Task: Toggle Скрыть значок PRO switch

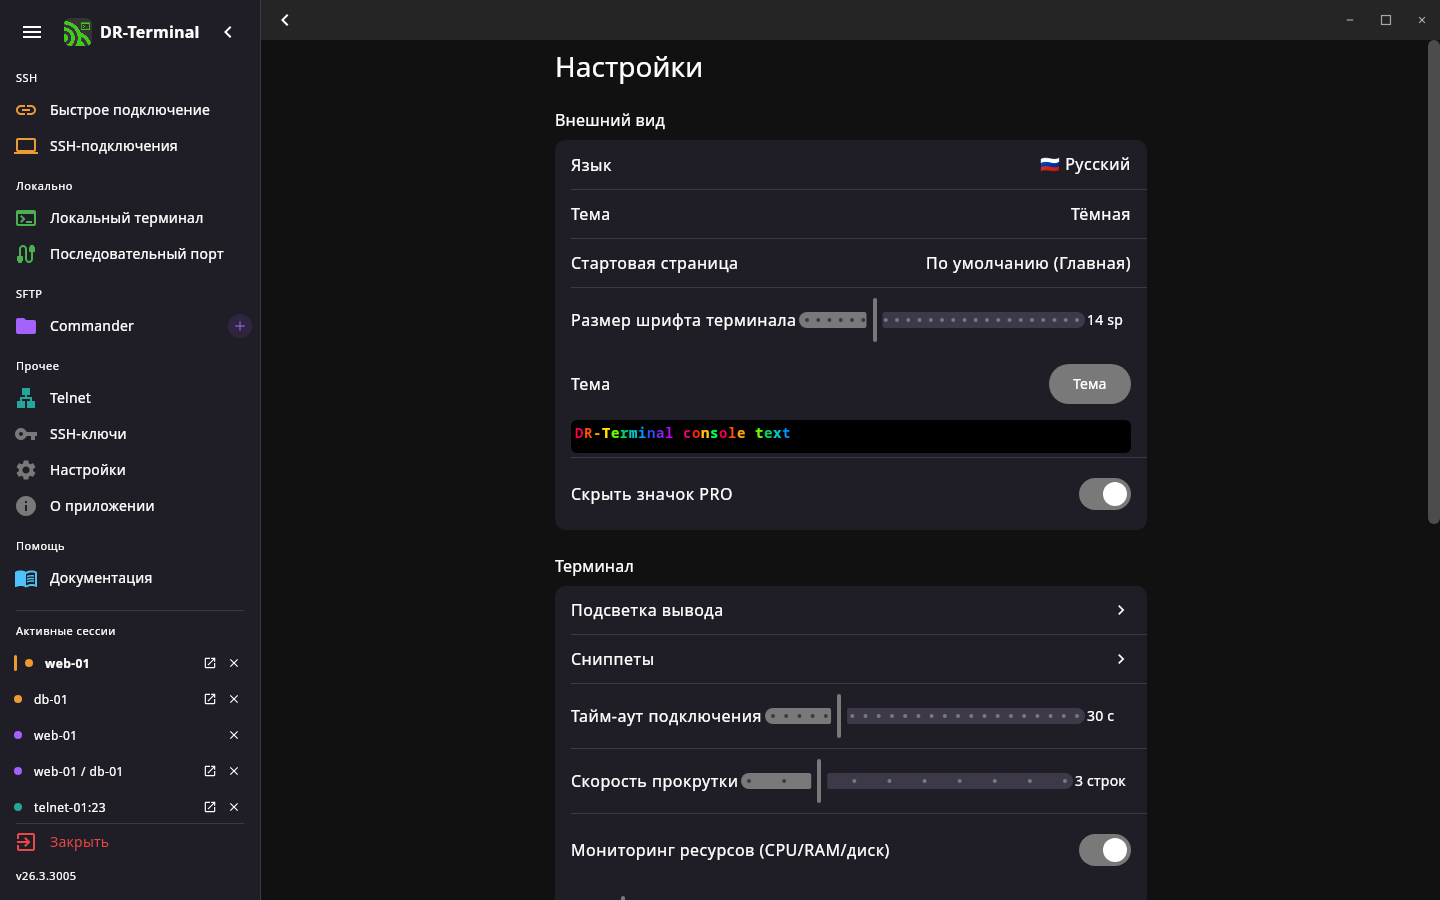Action: tap(1104, 494)
